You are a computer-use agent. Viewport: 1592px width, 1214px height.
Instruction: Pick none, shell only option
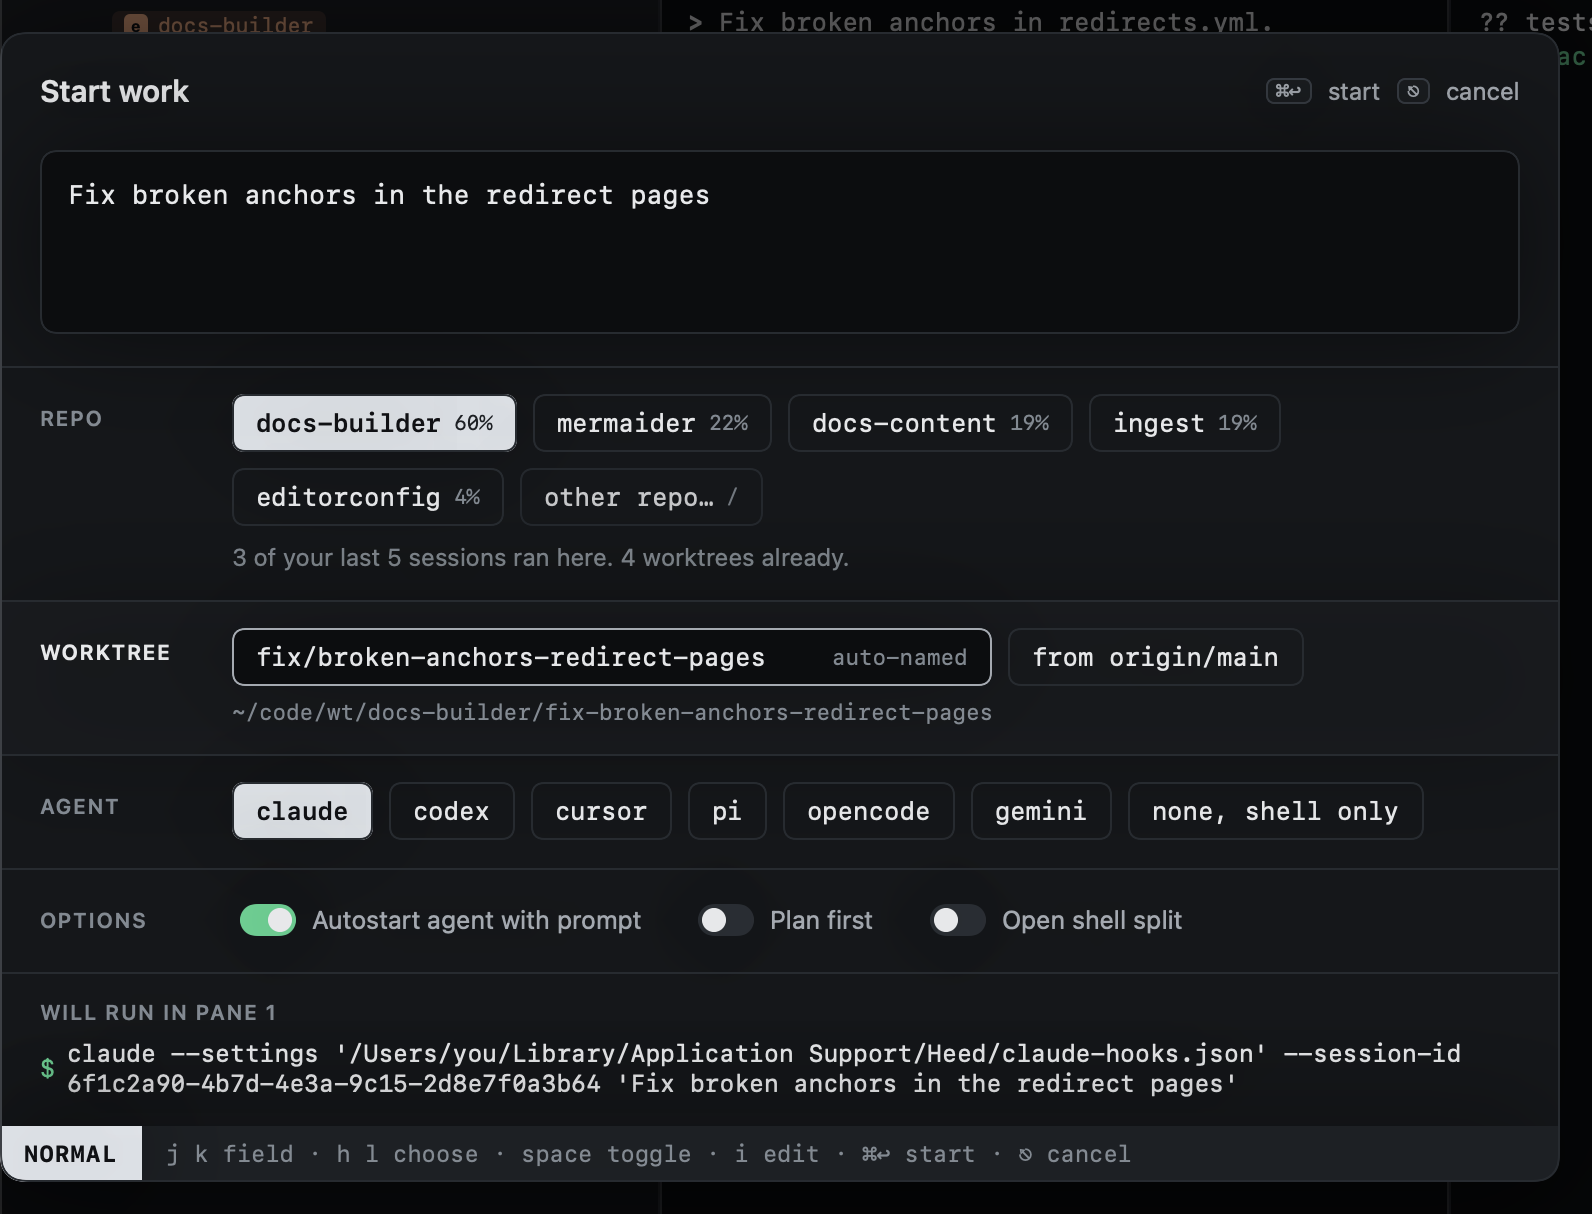1275,811
